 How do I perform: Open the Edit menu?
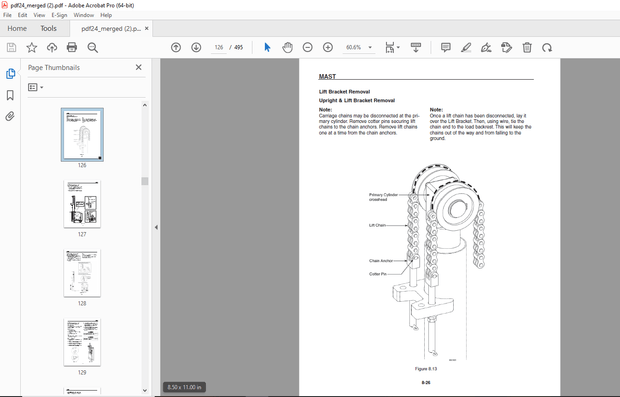pyautogui.click(x=23, y=15)
